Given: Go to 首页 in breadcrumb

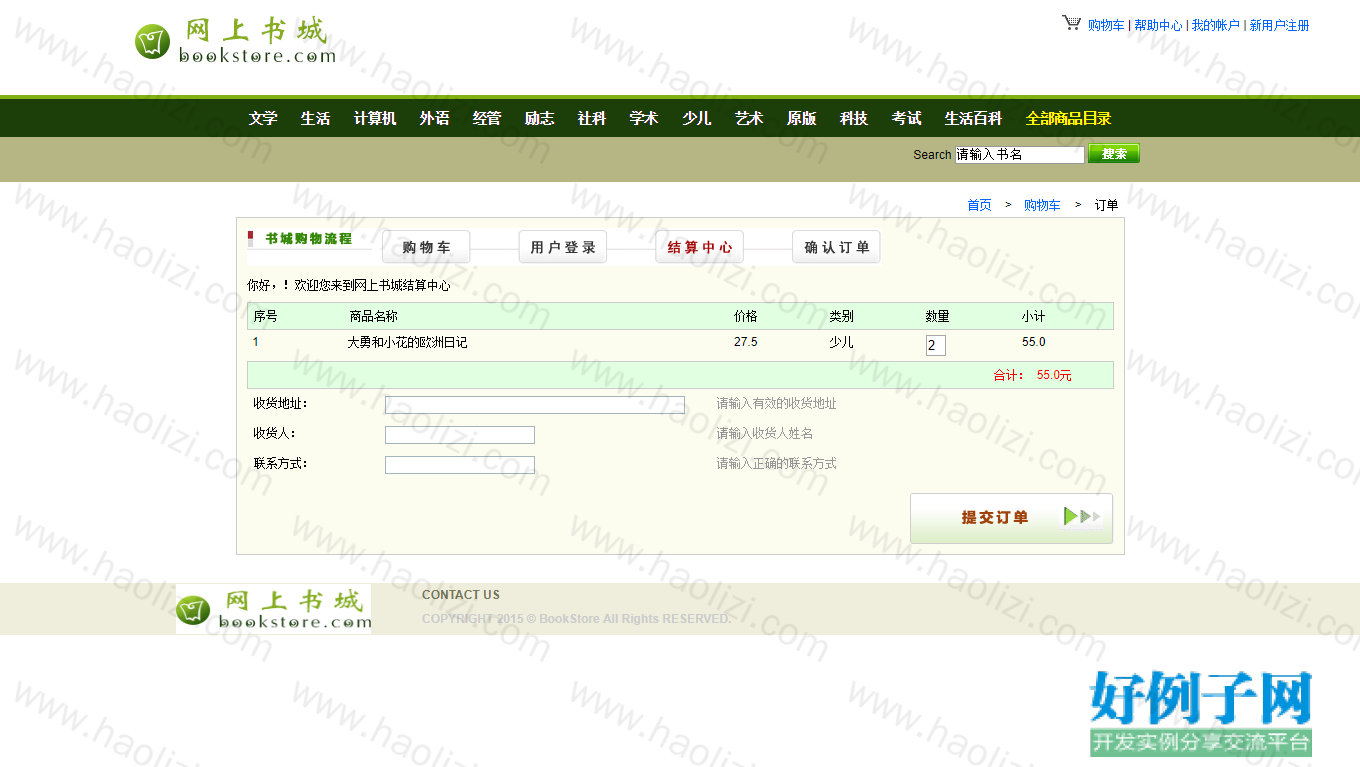Looking at the screenshot, I should point(979,205).
